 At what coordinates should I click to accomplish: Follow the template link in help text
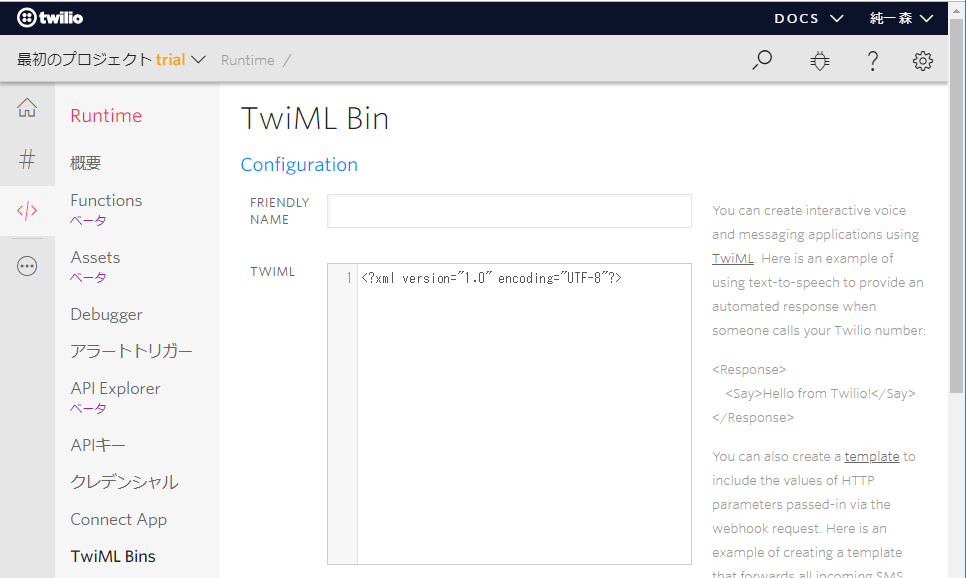(872, 457)
